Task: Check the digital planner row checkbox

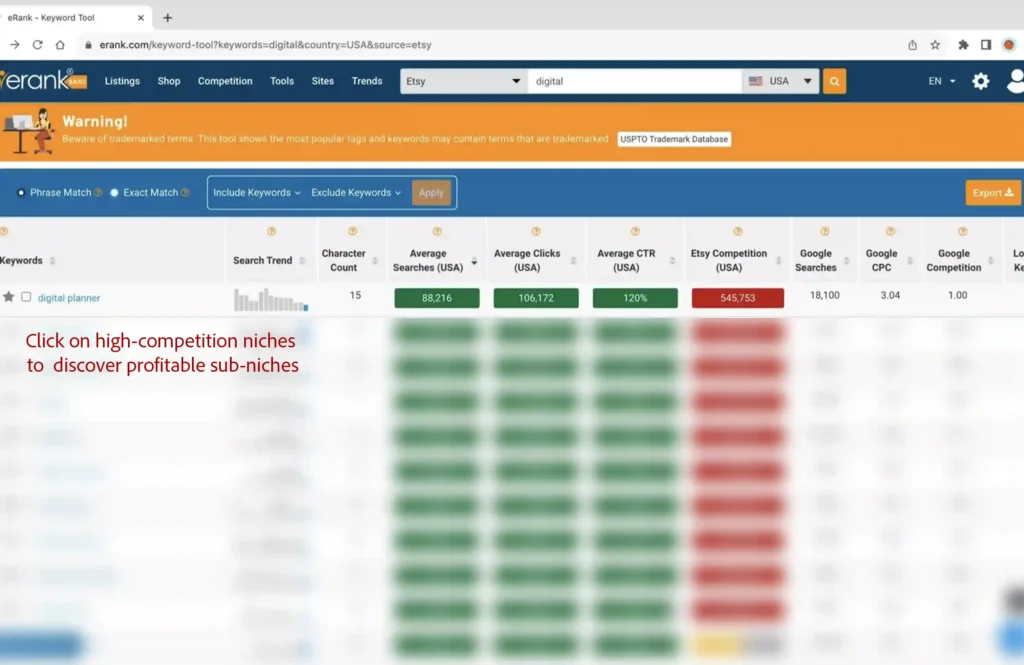Action: coord(26,297)
